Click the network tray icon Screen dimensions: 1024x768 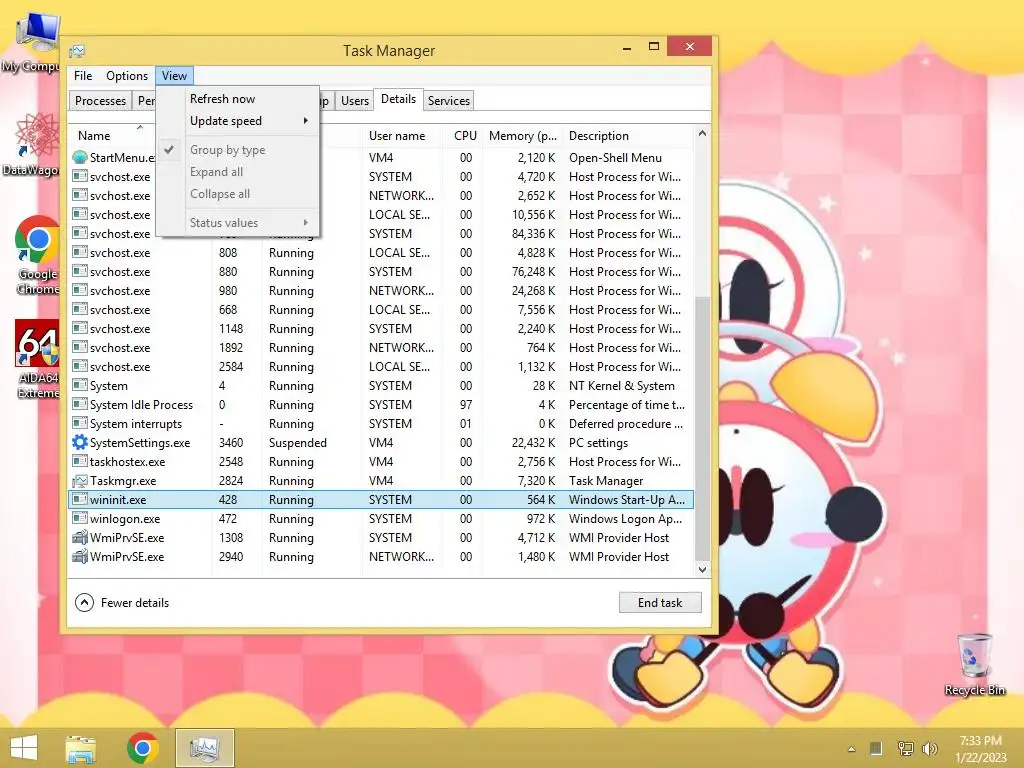pos(905,748)
